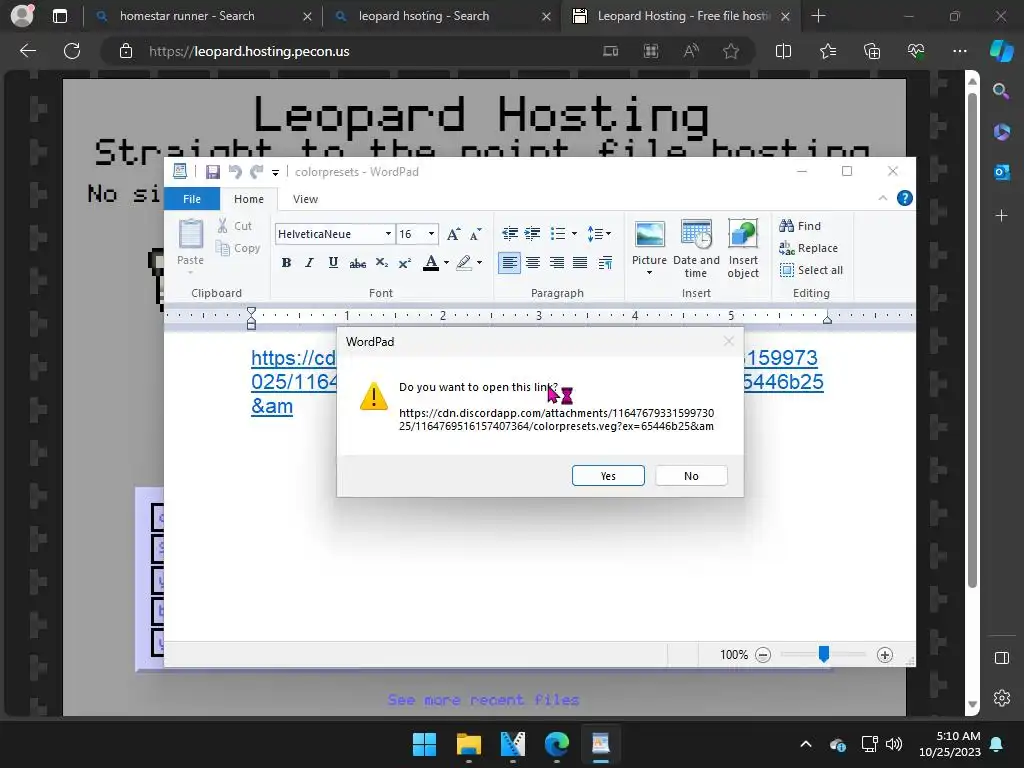The height and width of the screenshot is (768, 1024).
Task: Click the Grow font icon
Action: pos(453,234)
